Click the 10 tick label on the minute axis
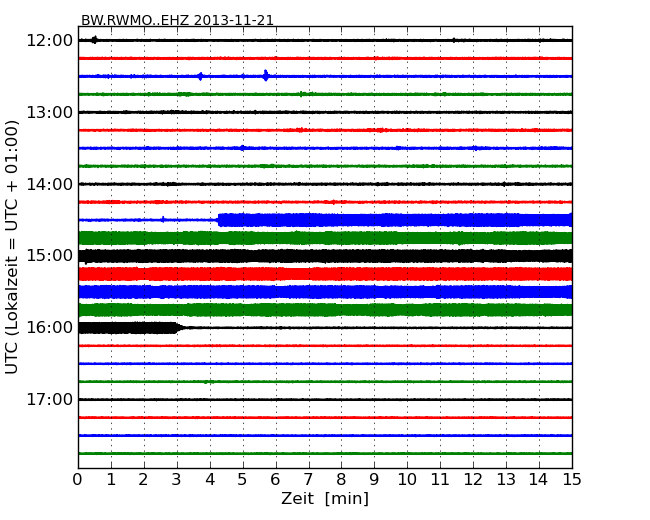The height and width of the screenshot is (520, 650). pos(407,479)
